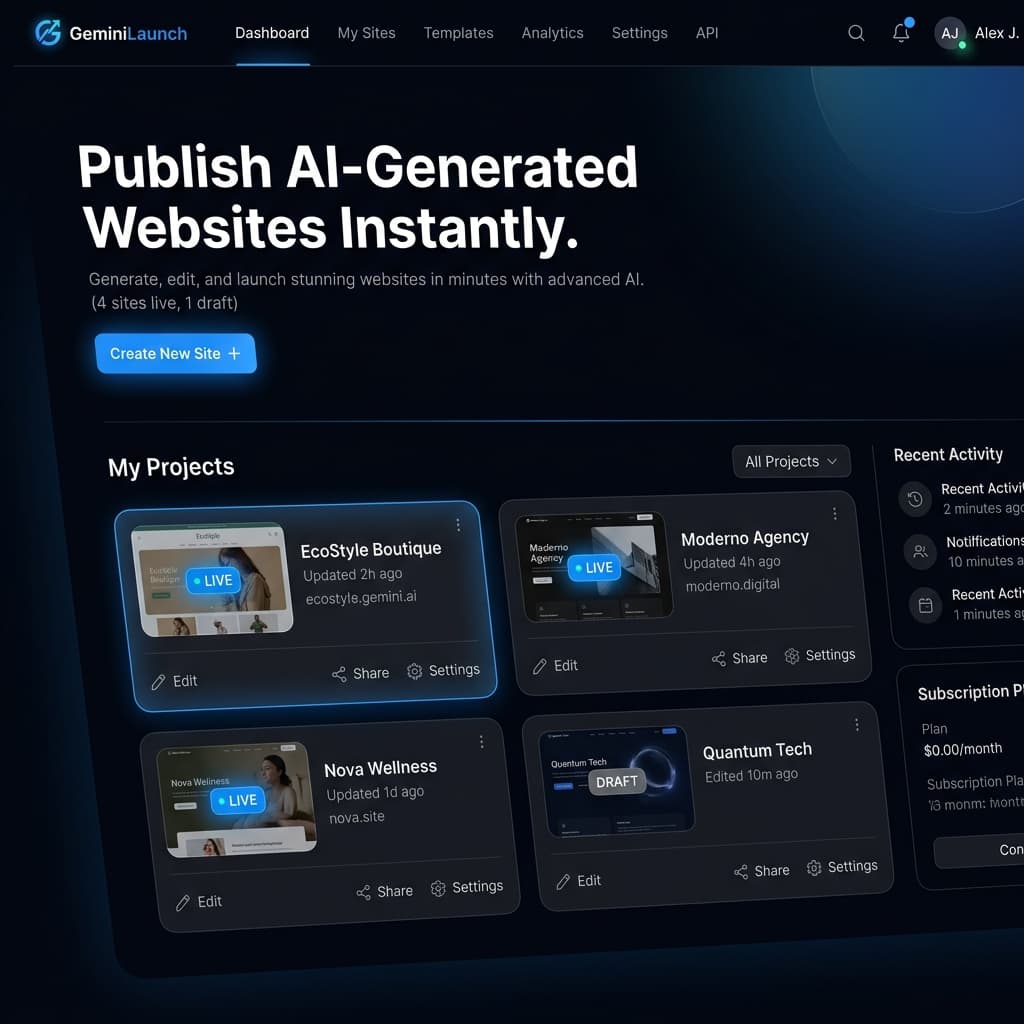Click the LIVE indicator on Nova Wellness

pos(237,800)
